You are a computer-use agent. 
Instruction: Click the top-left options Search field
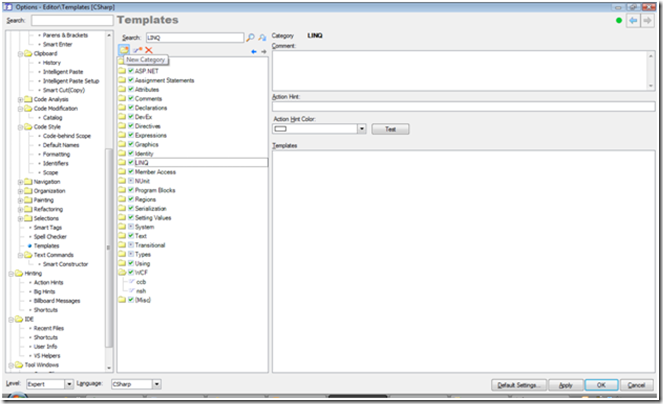(x=72, y=20)
